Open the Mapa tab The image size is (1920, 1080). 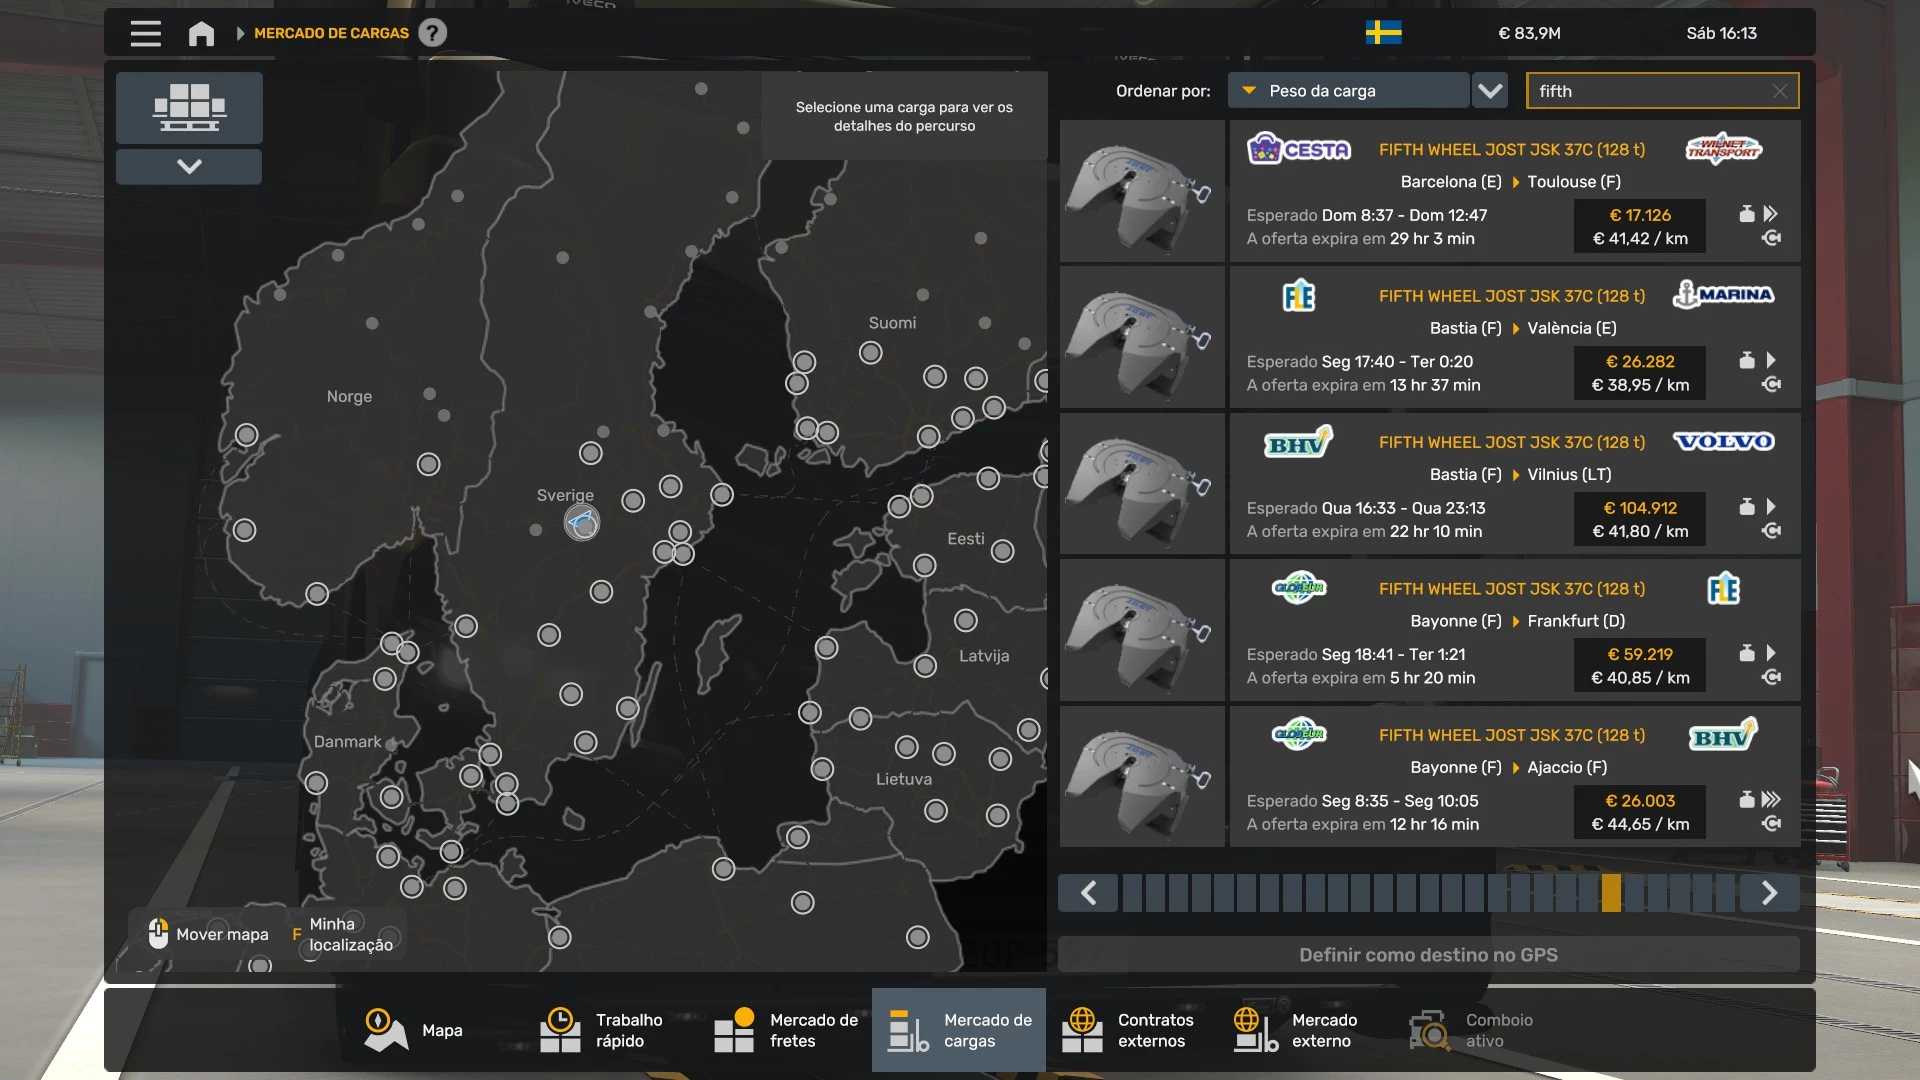(413, 1030)
